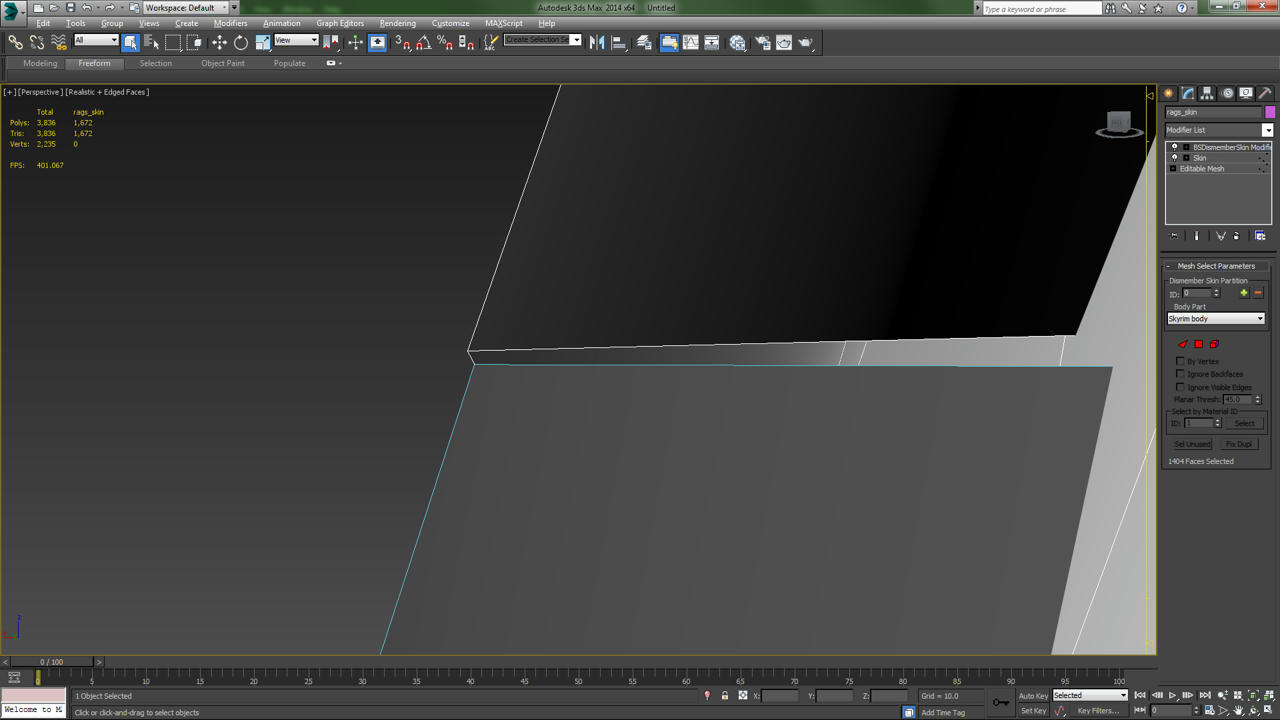Toggle Select and Manipulate tool

355,42
